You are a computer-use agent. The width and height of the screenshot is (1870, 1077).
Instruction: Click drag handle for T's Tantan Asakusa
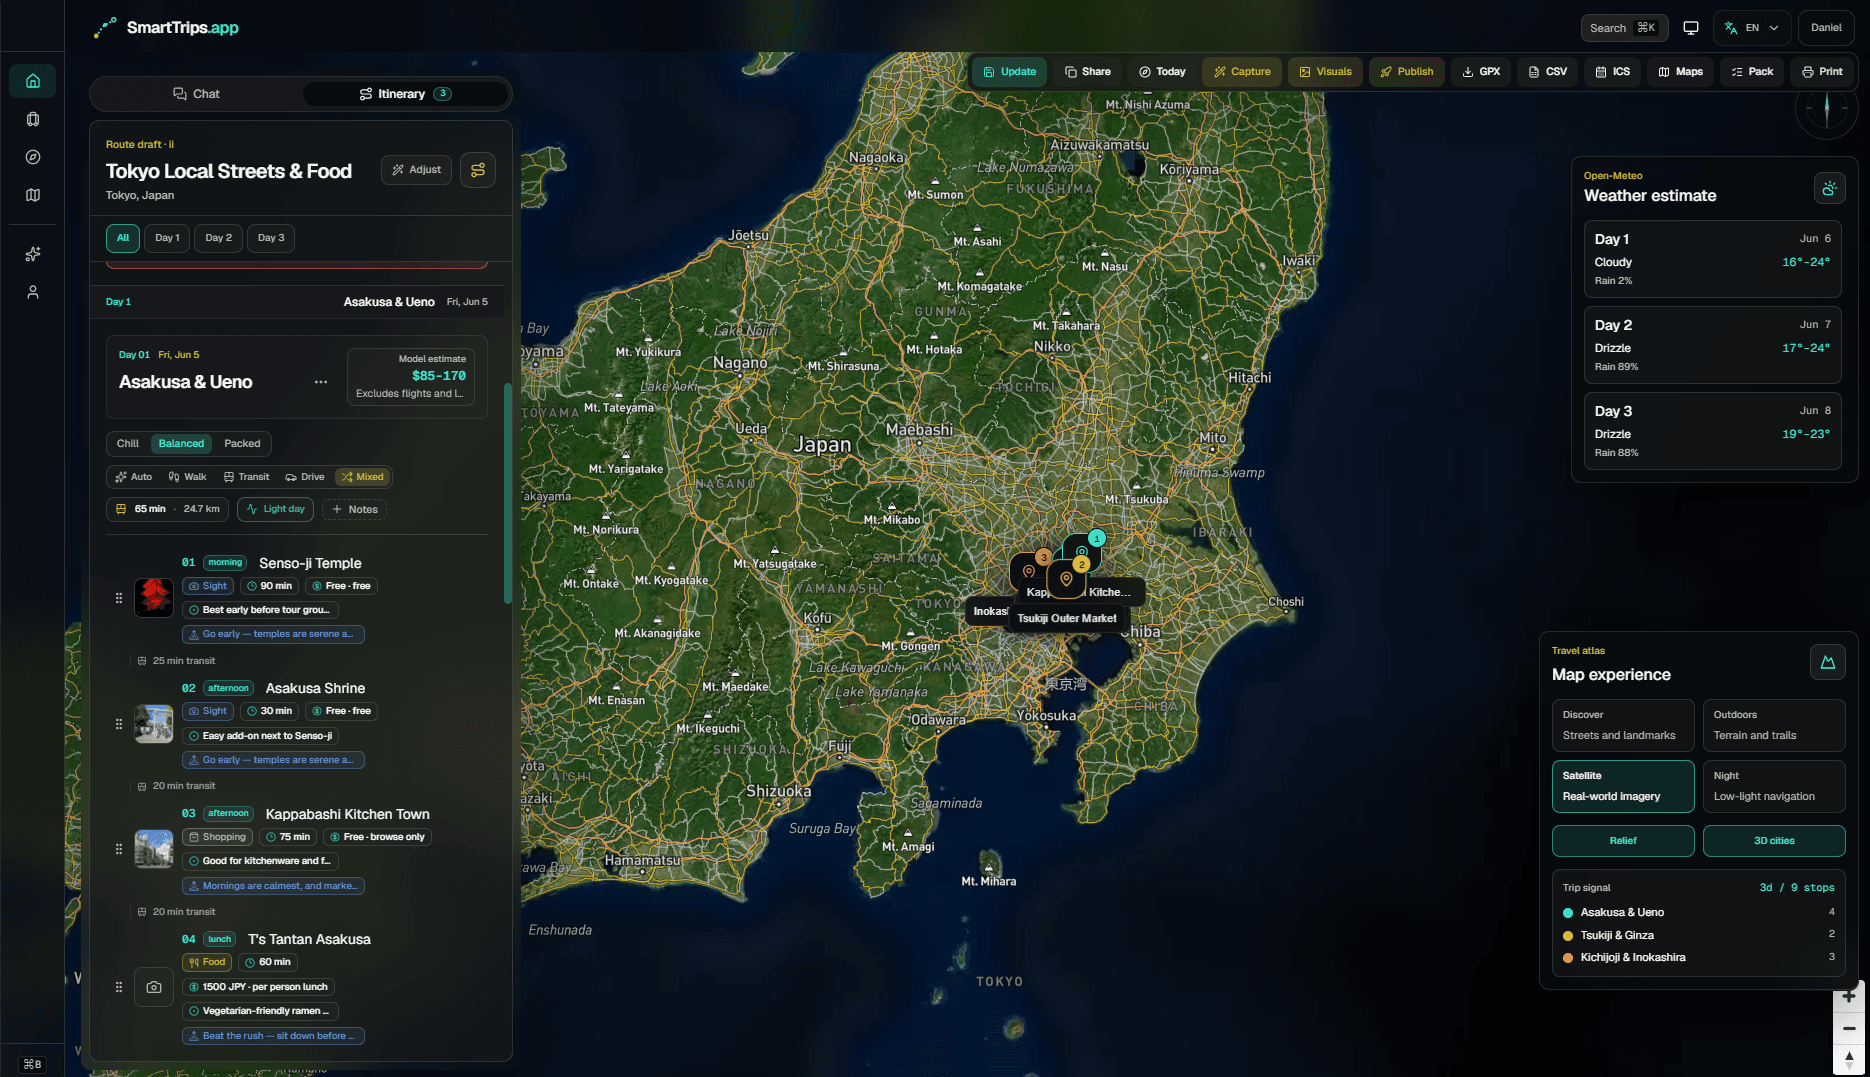118,987
